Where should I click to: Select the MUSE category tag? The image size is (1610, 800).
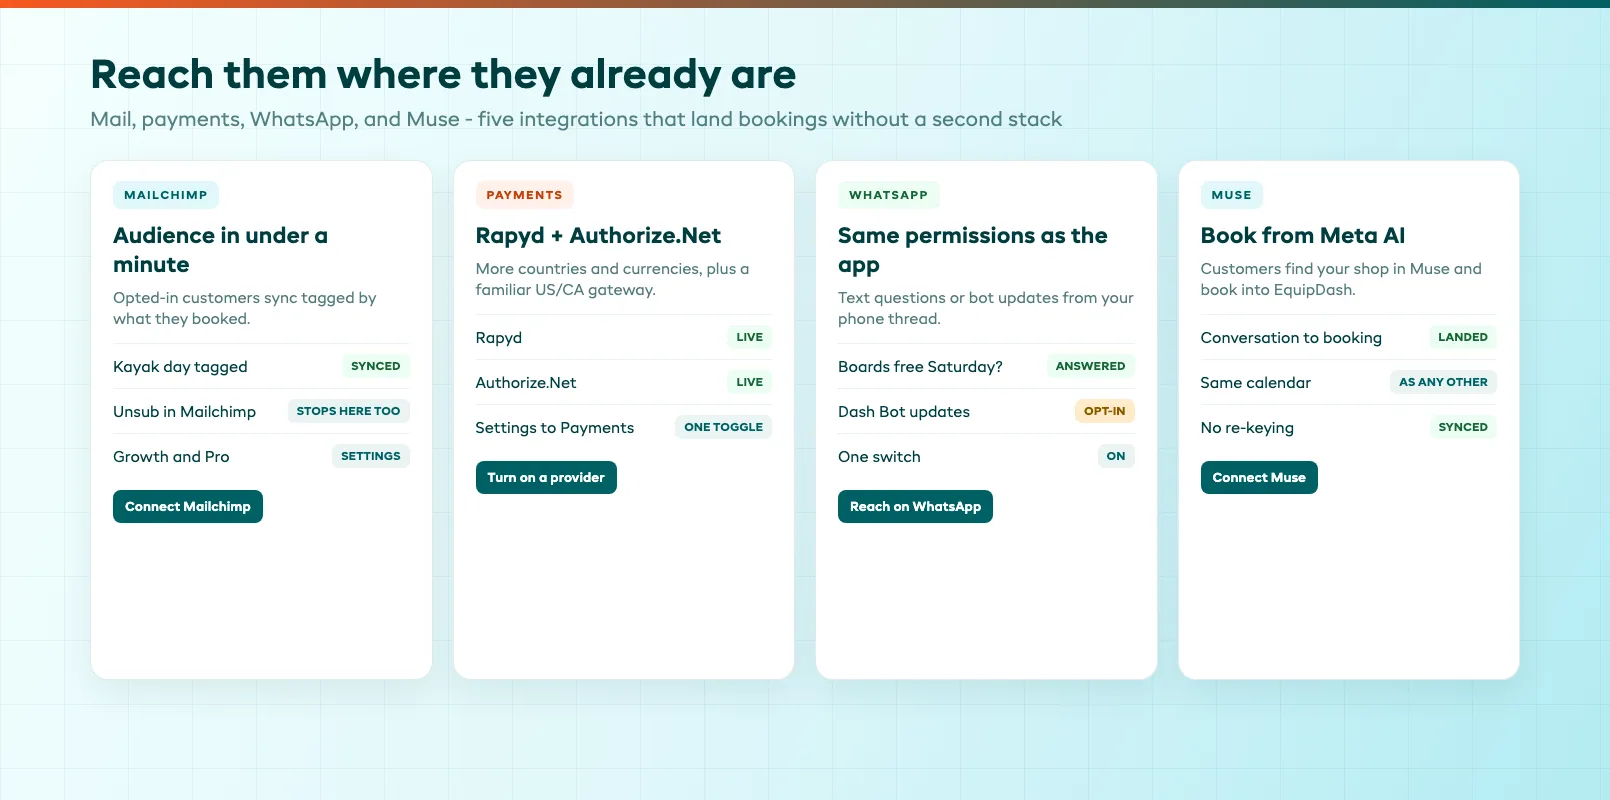coord(1232,195)
